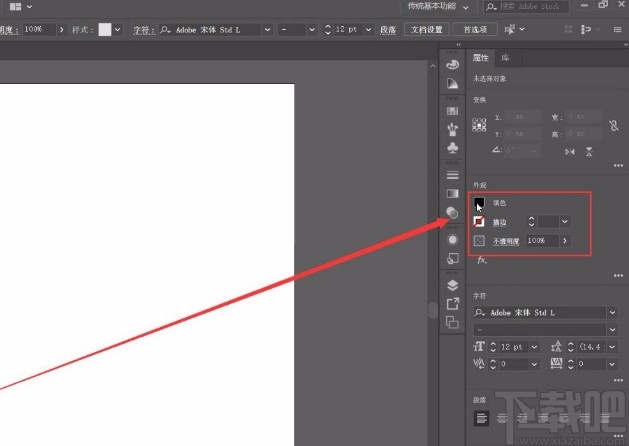
Task: Click the 文档设置 button
Action: [426, 30]
